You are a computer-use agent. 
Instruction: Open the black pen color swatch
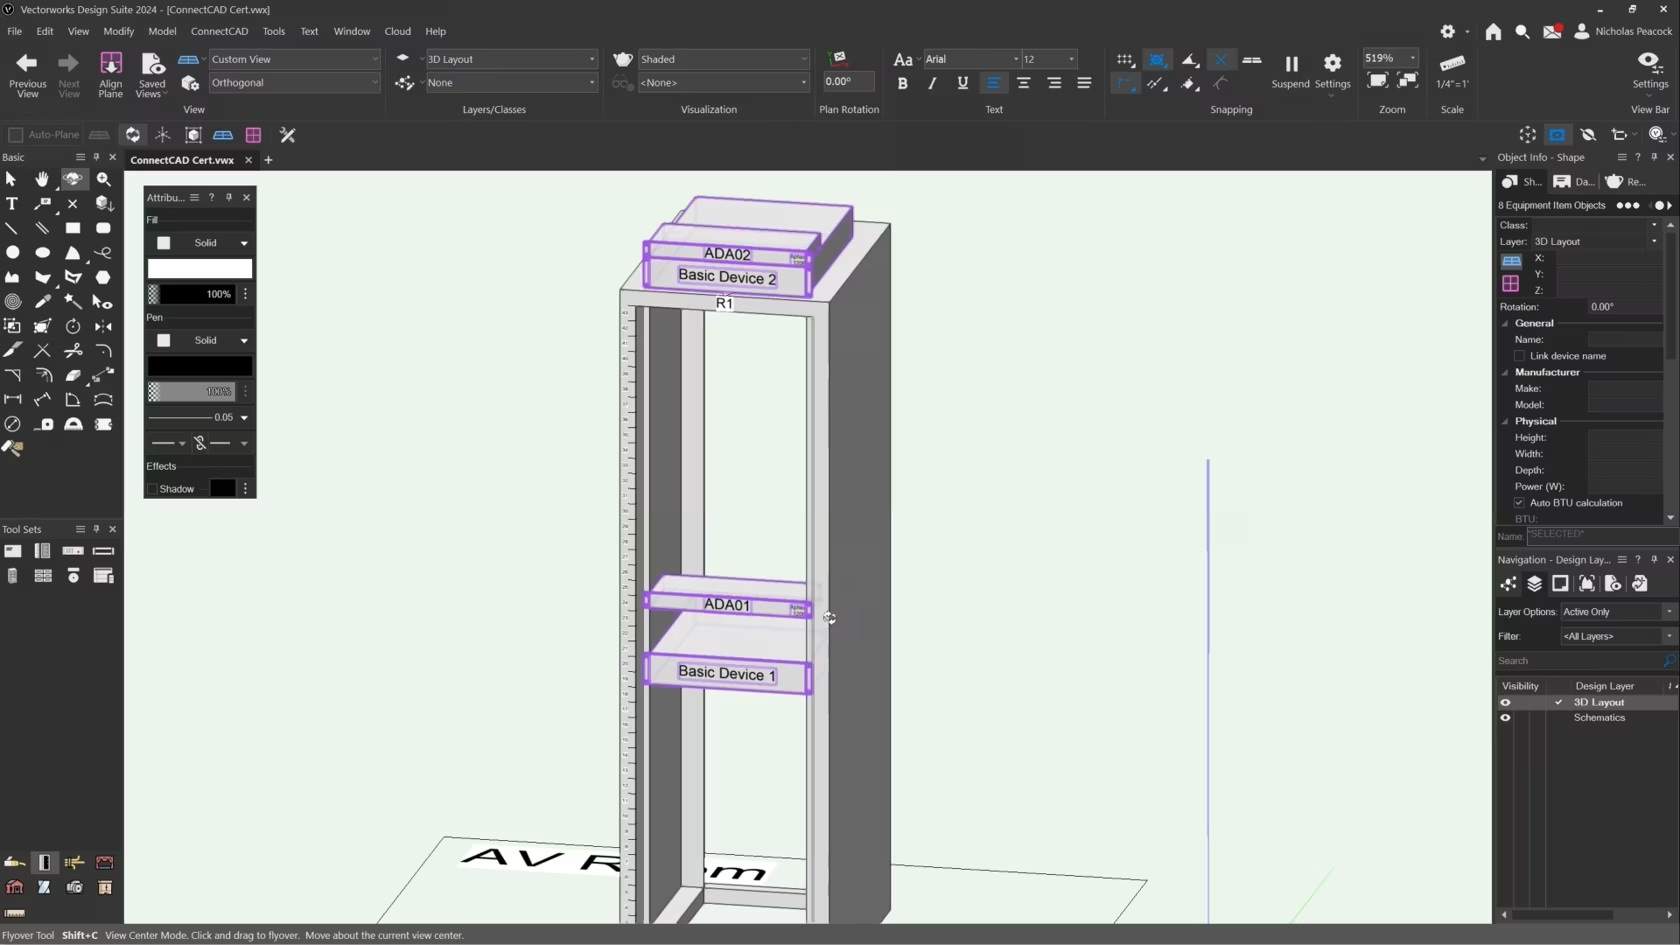coord(199,366)
